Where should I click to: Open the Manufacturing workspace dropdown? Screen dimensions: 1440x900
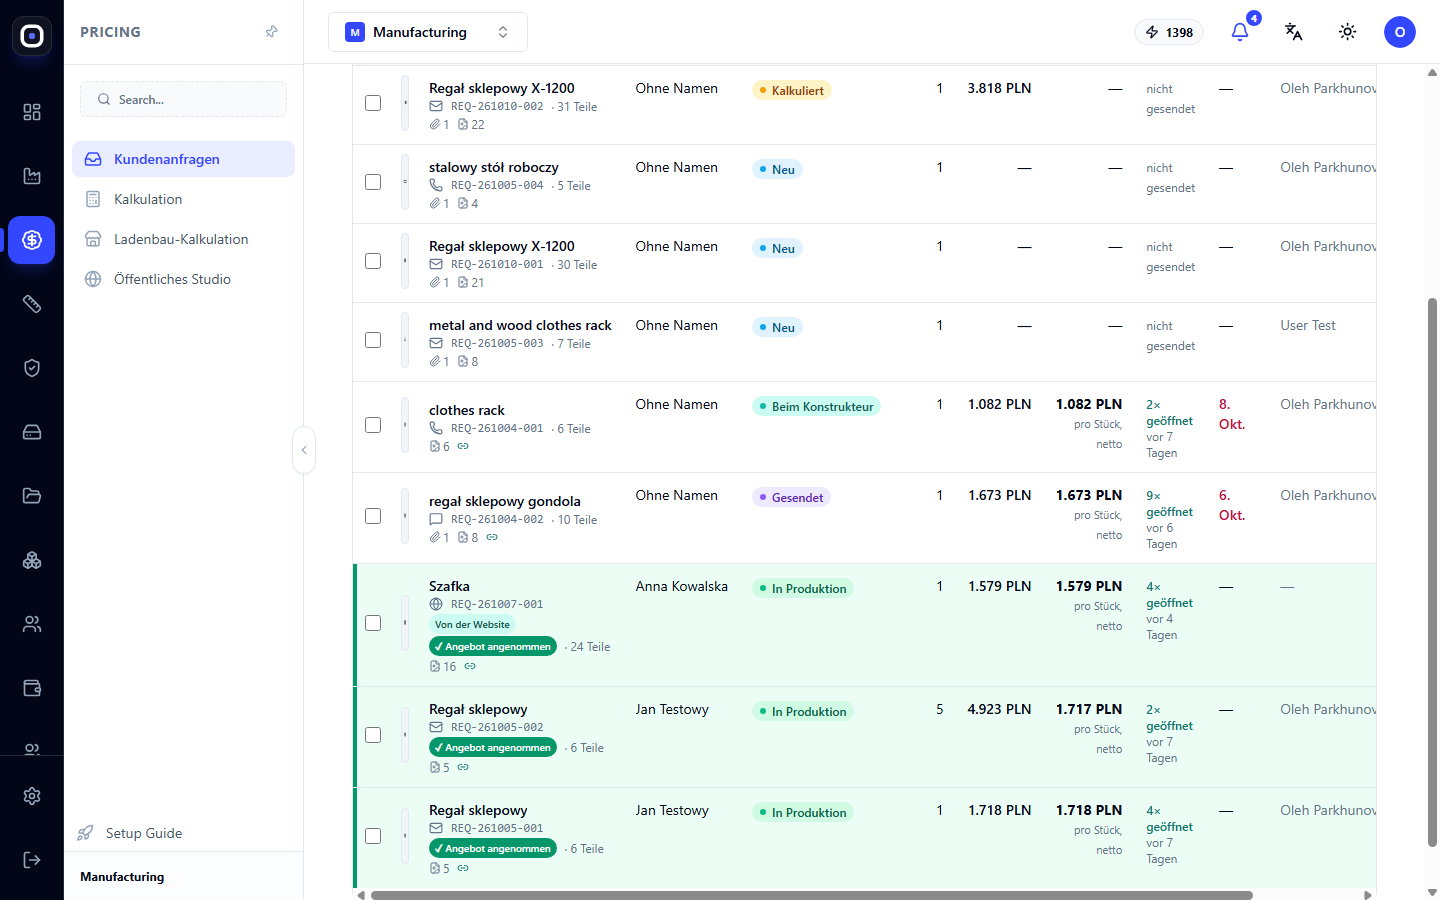coord(428,32)
